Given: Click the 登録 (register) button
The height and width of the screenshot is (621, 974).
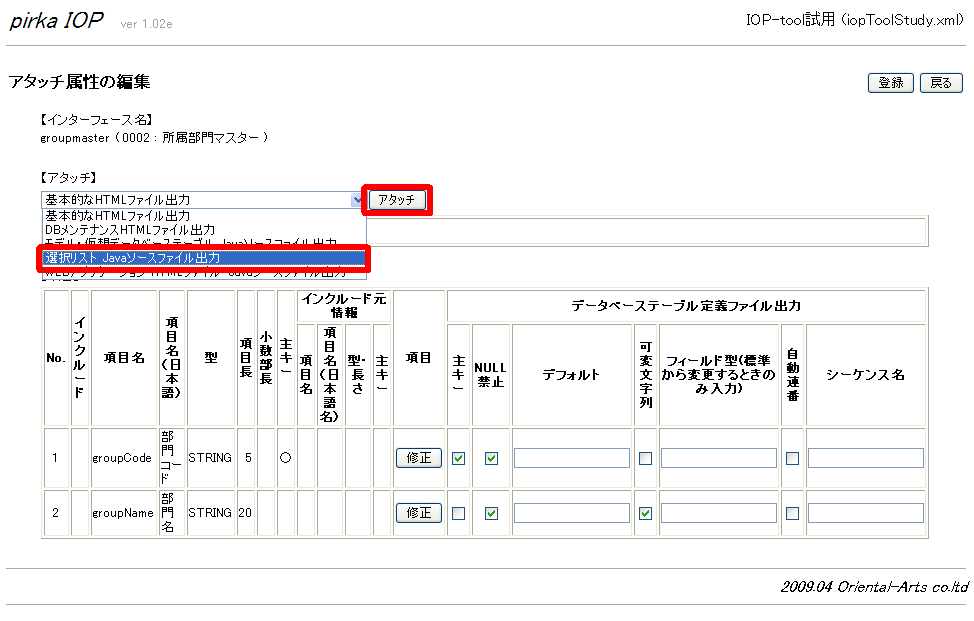Looking at the screenshot, I should pos(890,83).
